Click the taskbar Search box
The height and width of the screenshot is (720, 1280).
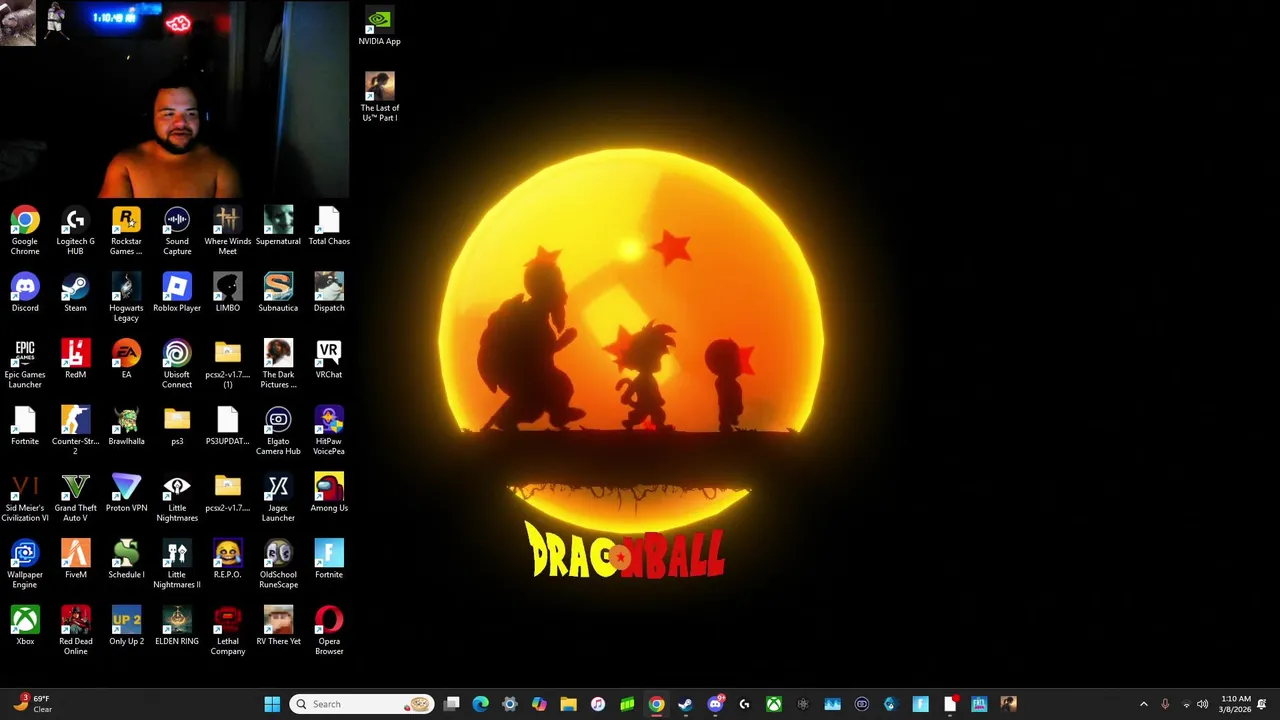[x=361, y=704]
